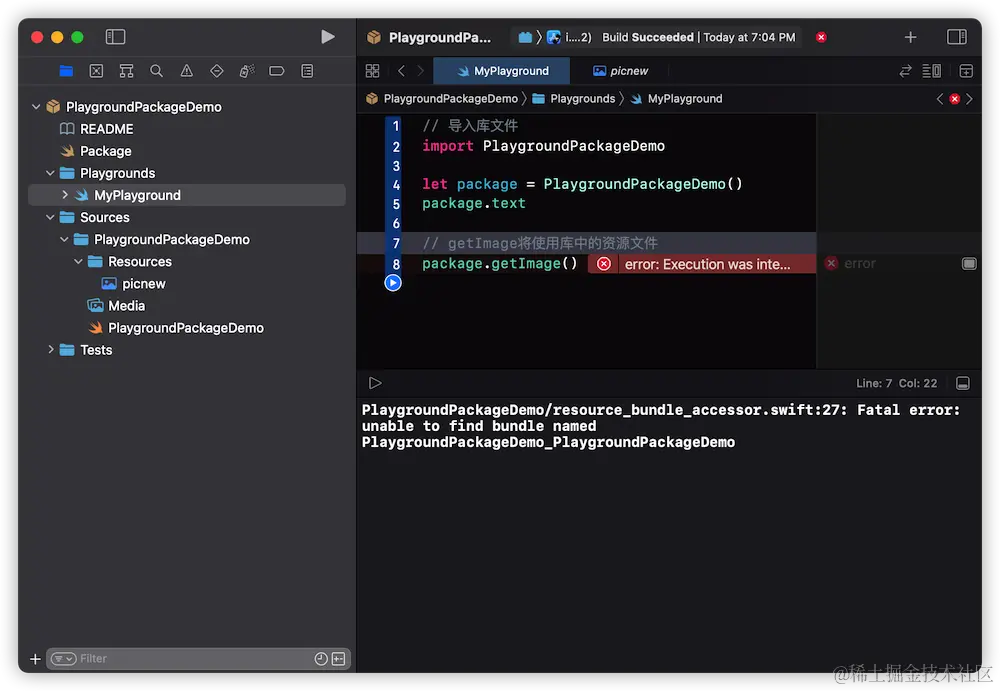Go forward in editor history
The image size is (1000, 691).
[x=420, y=71]
